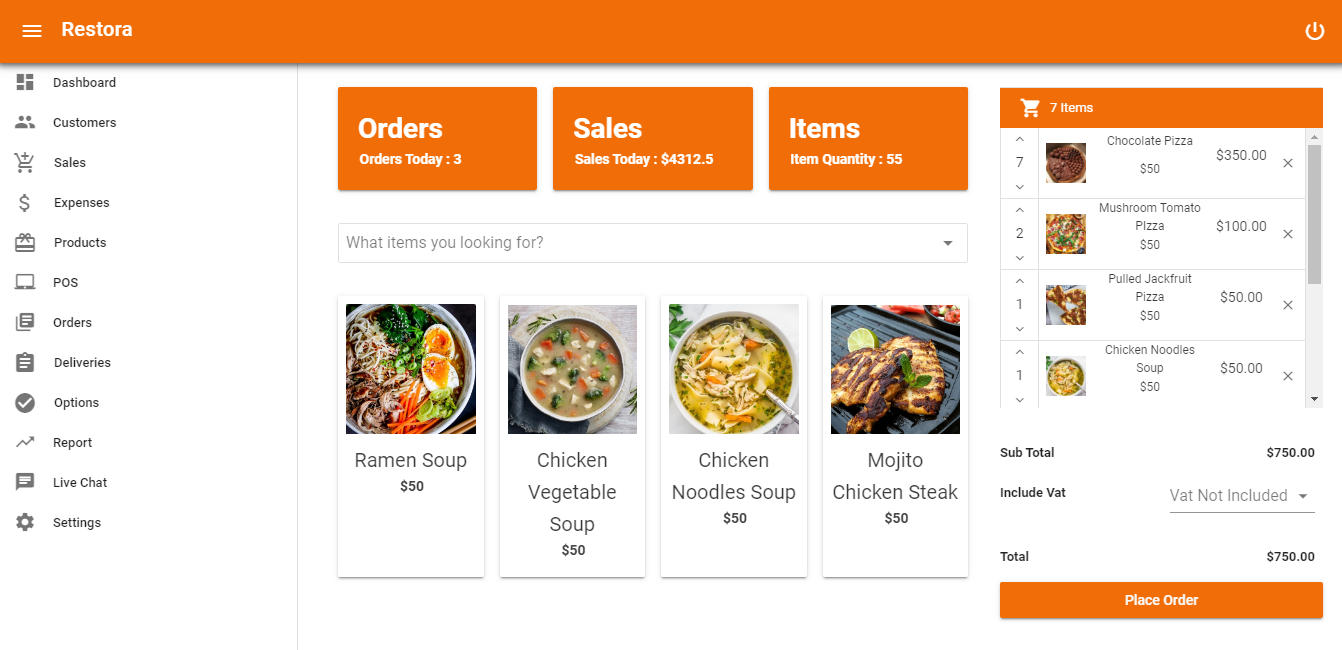Open the Vat Not Included dropdown
Image resolution: width=1342 pixels, height=650 pixels.
click(x=1240, y=495)
